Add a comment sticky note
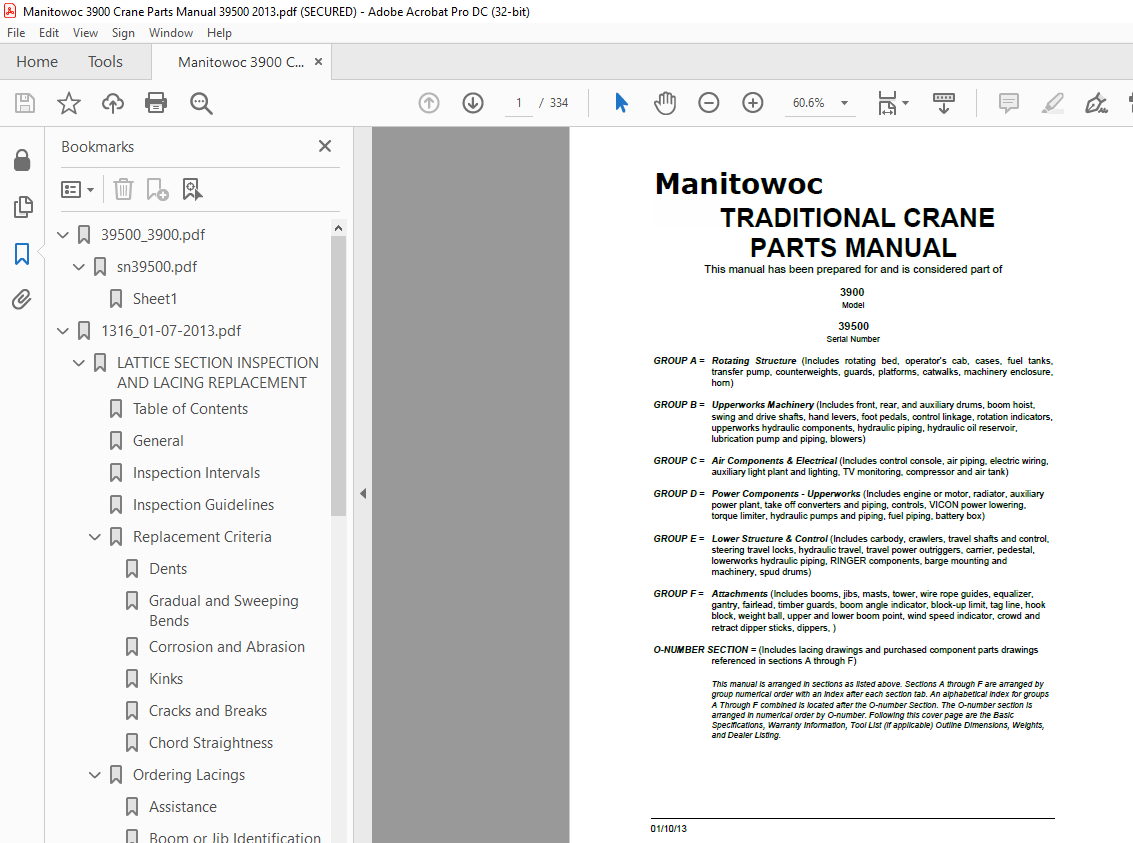 tap(1009, 103)
